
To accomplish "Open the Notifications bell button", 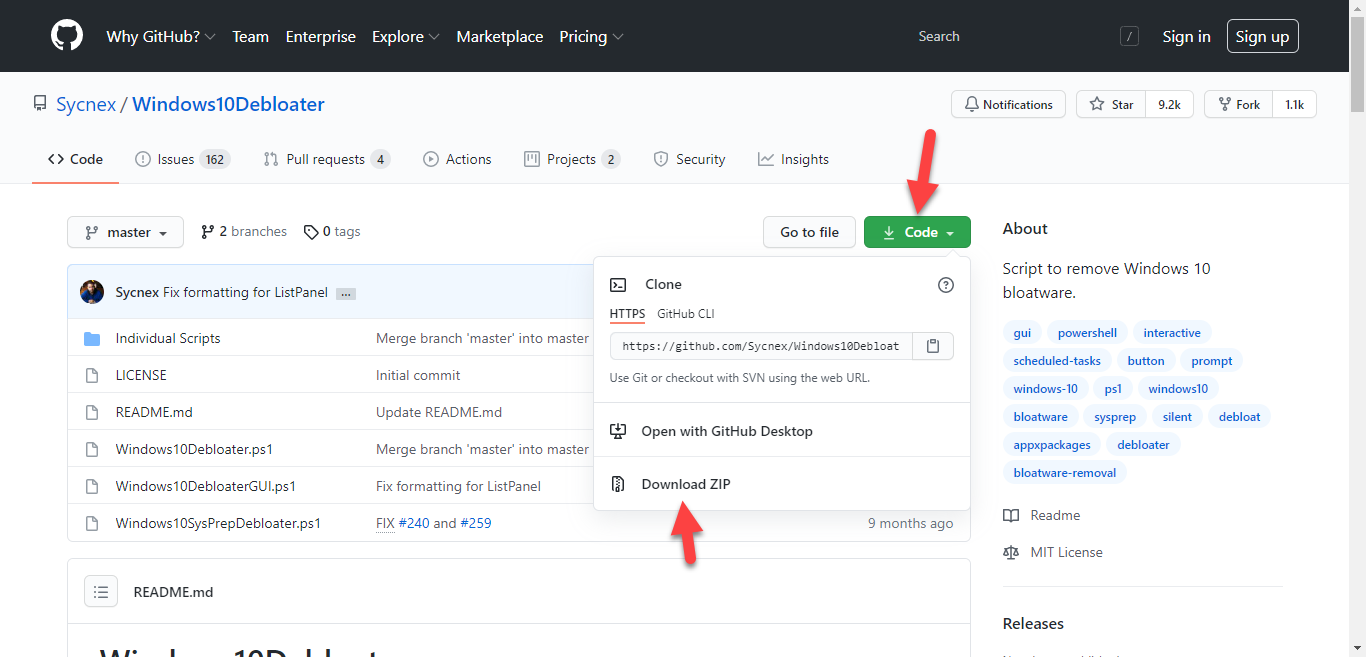I will (1008, 105).
